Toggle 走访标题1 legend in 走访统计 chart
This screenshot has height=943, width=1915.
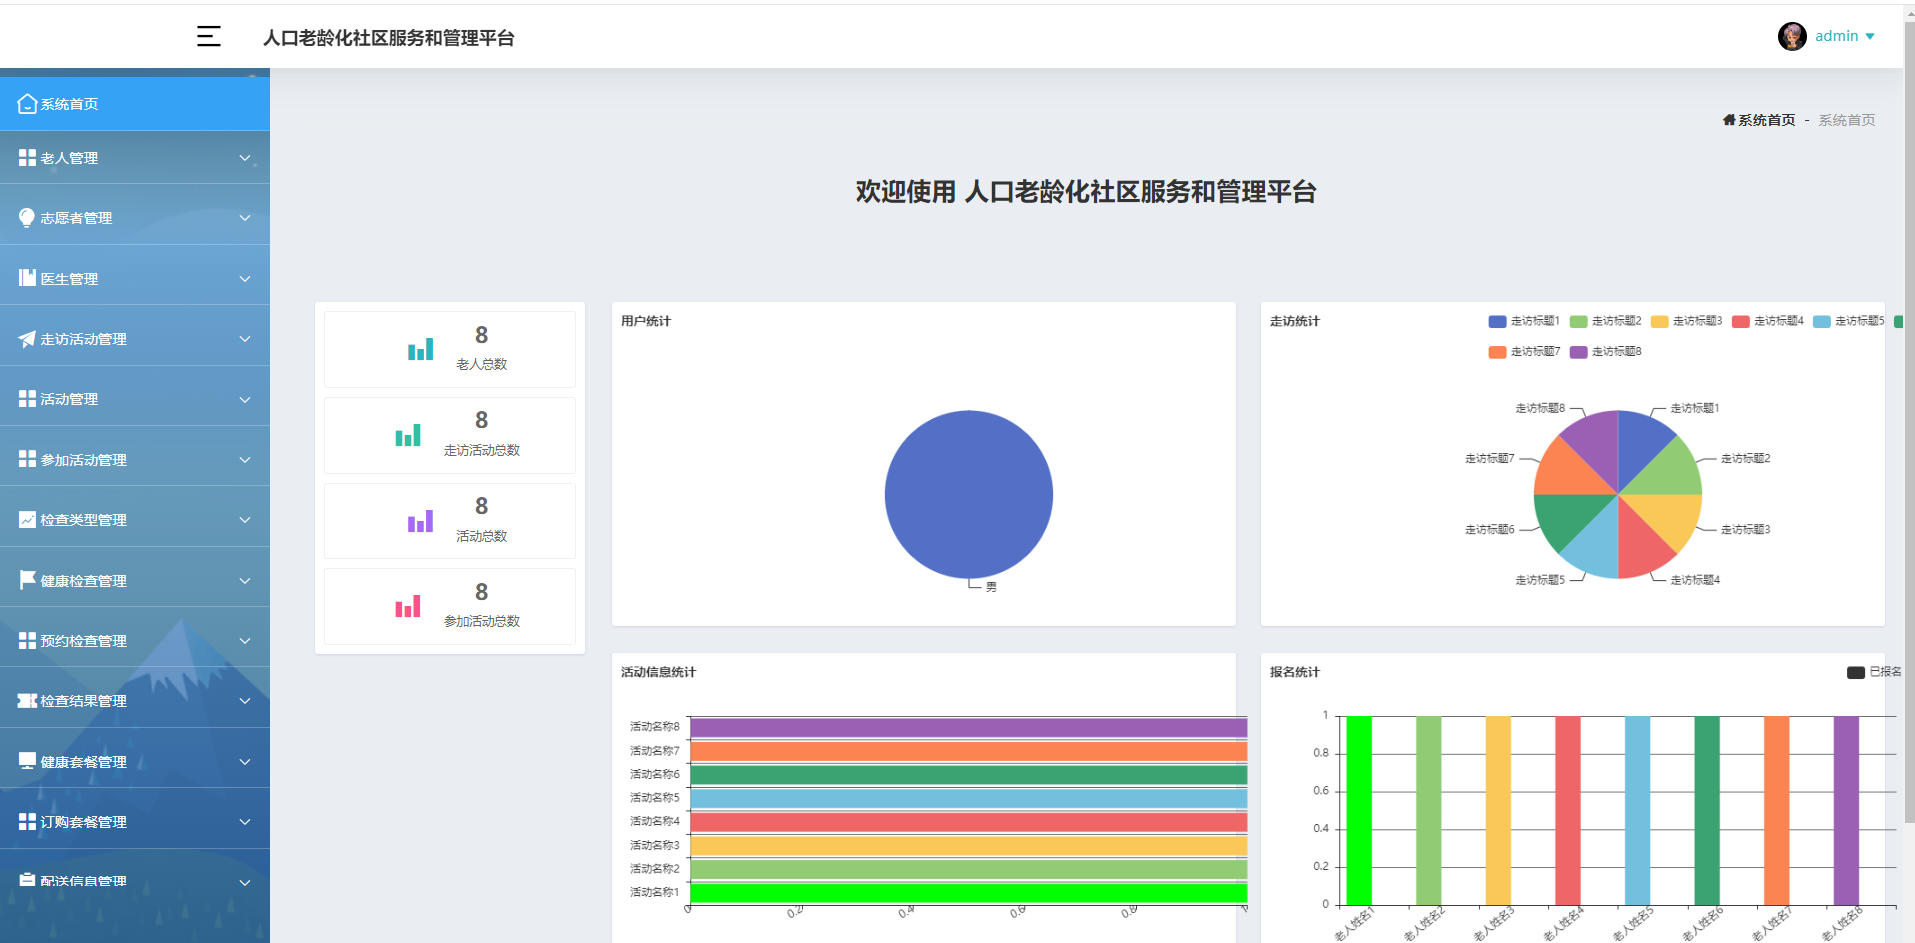pos(1524,321)
